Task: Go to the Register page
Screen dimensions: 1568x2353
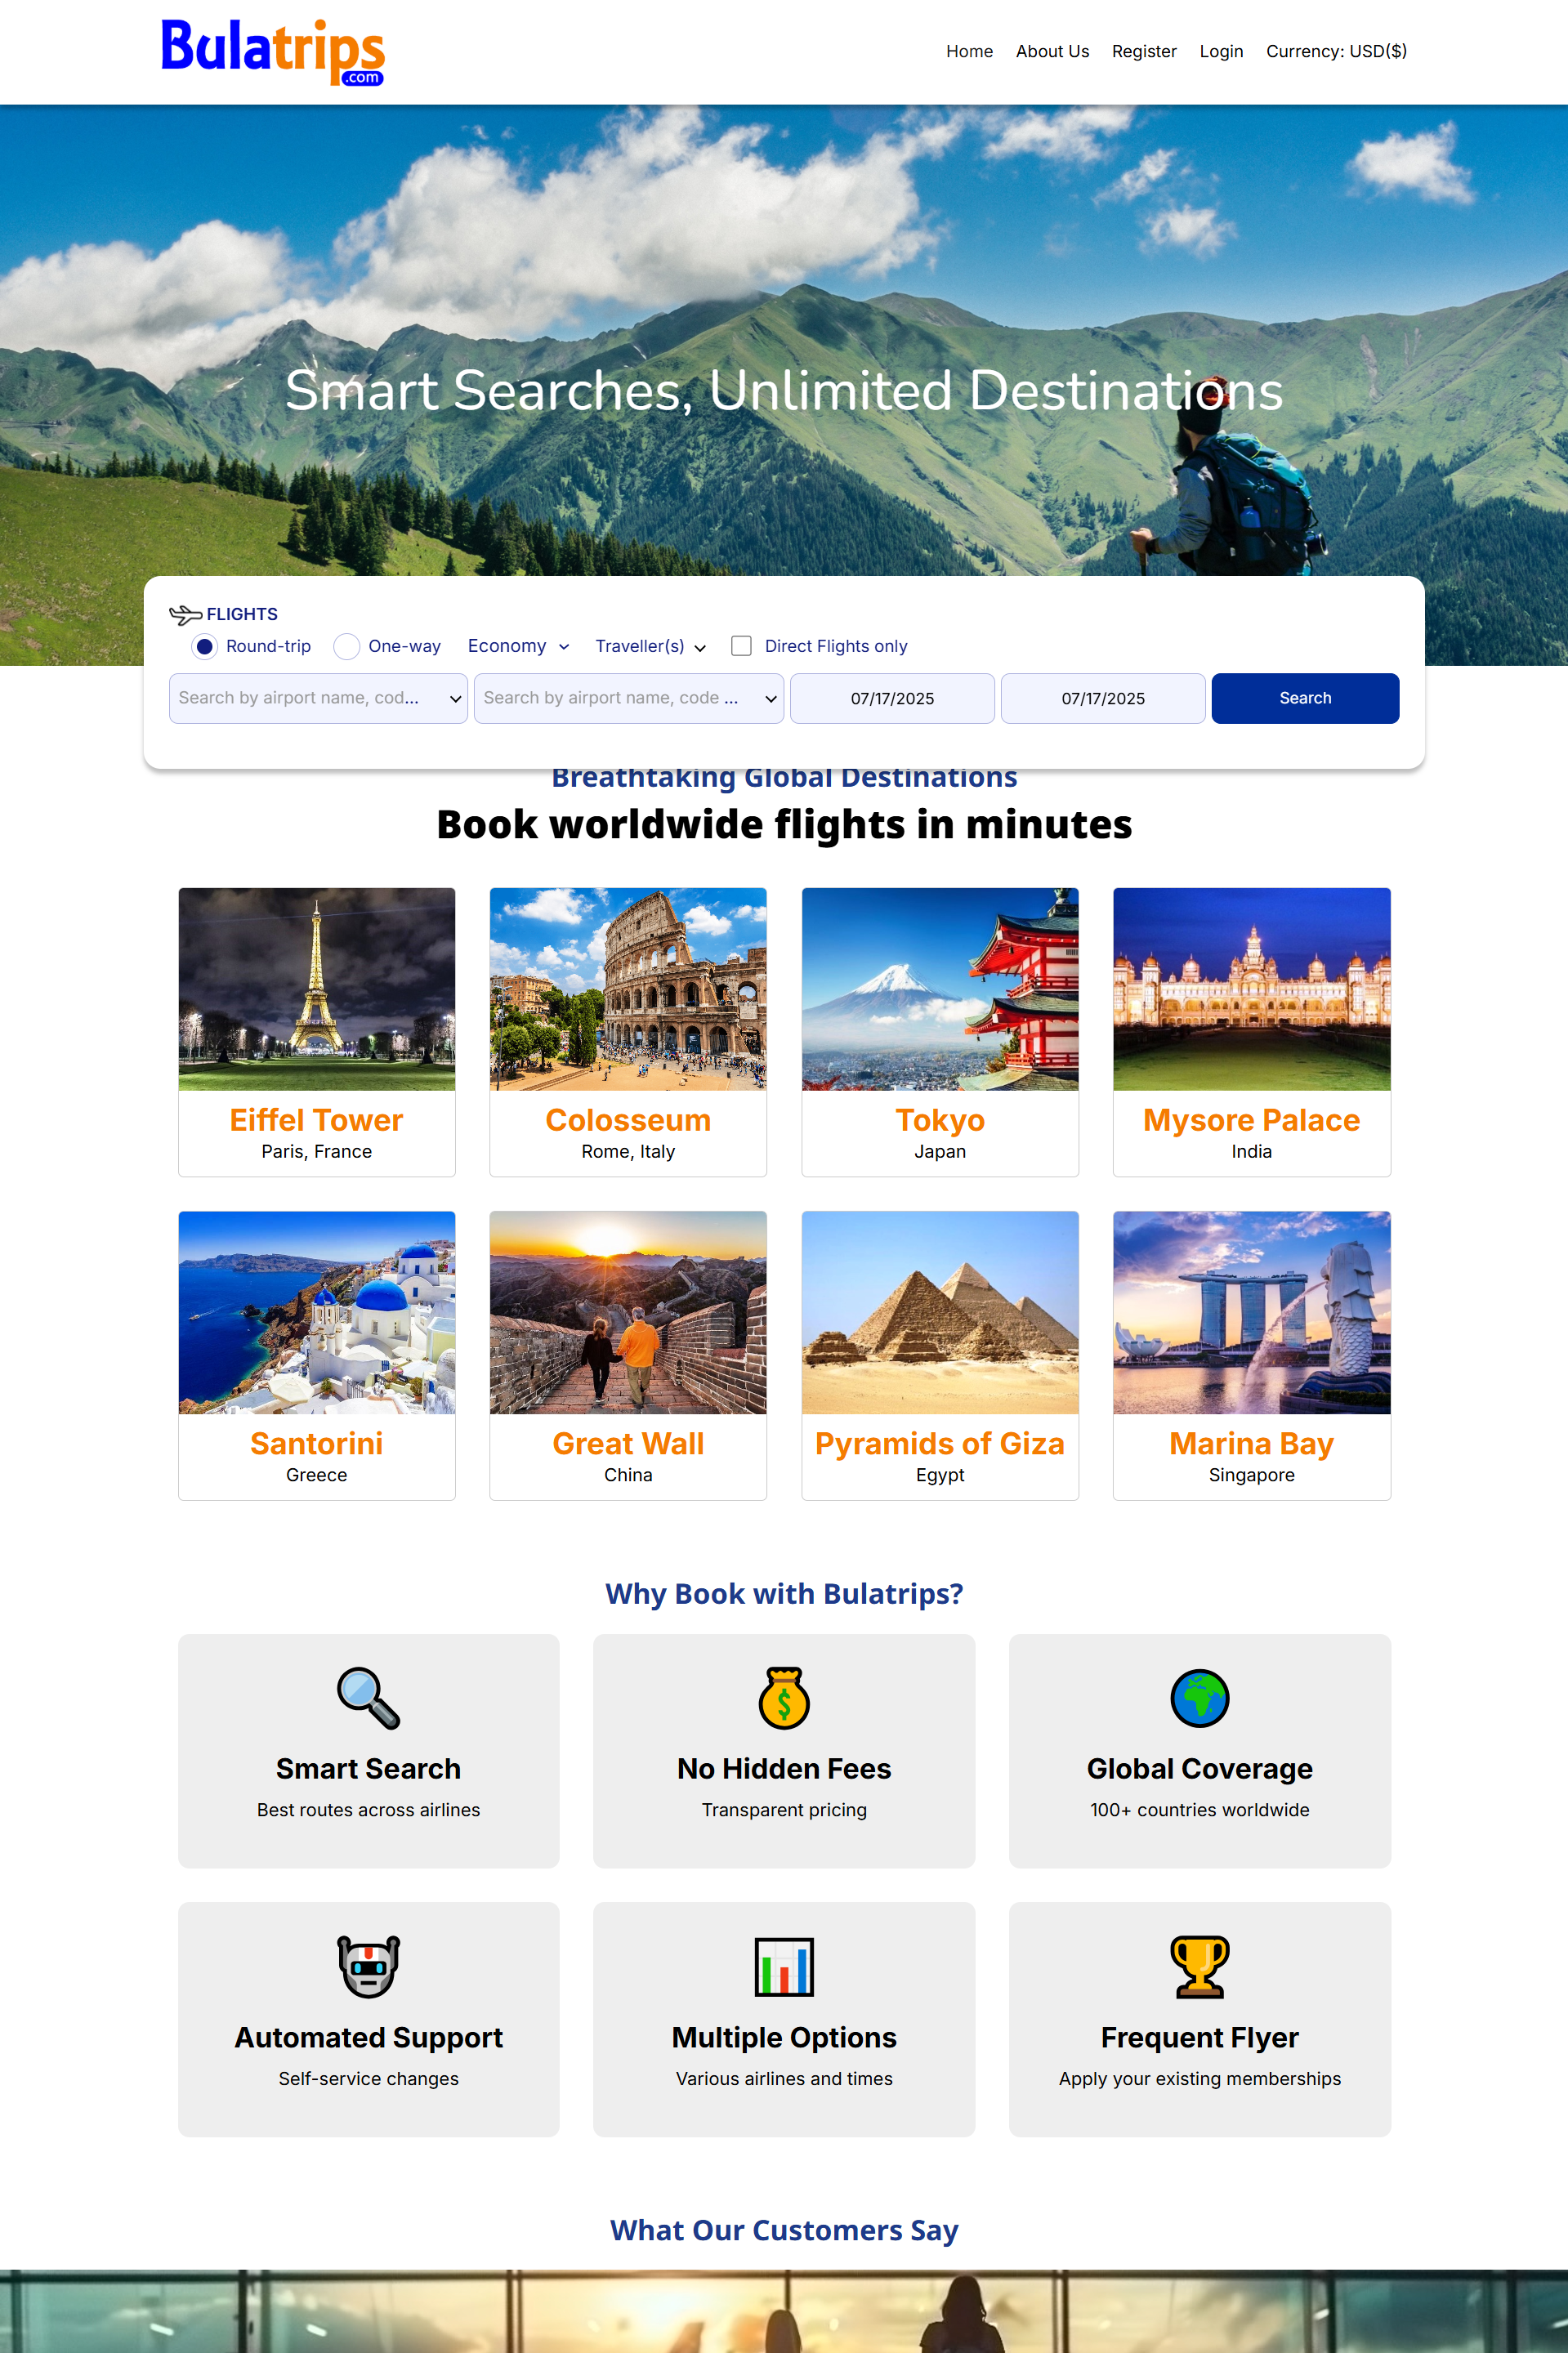Action: (1144, 51)
